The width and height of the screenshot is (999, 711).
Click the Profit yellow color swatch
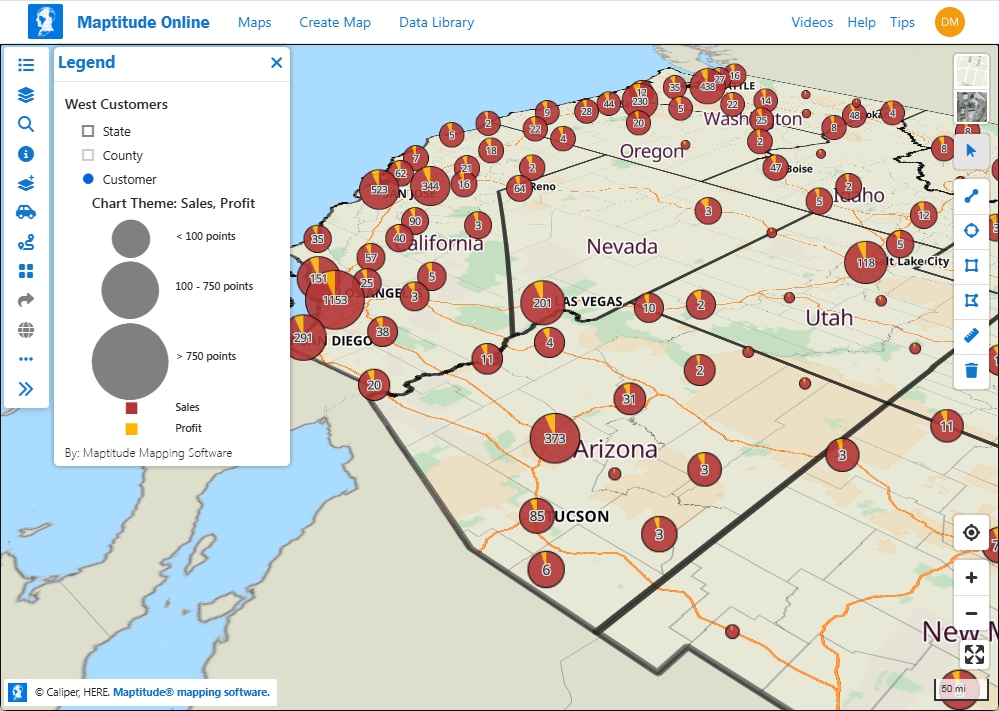pyautogui.click(x=131, y=429)
